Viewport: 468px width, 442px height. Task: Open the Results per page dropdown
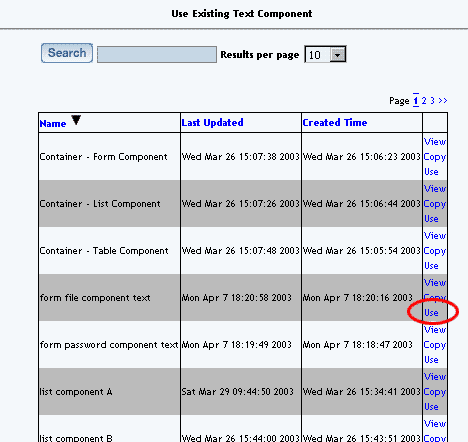[x=325, y=54]
